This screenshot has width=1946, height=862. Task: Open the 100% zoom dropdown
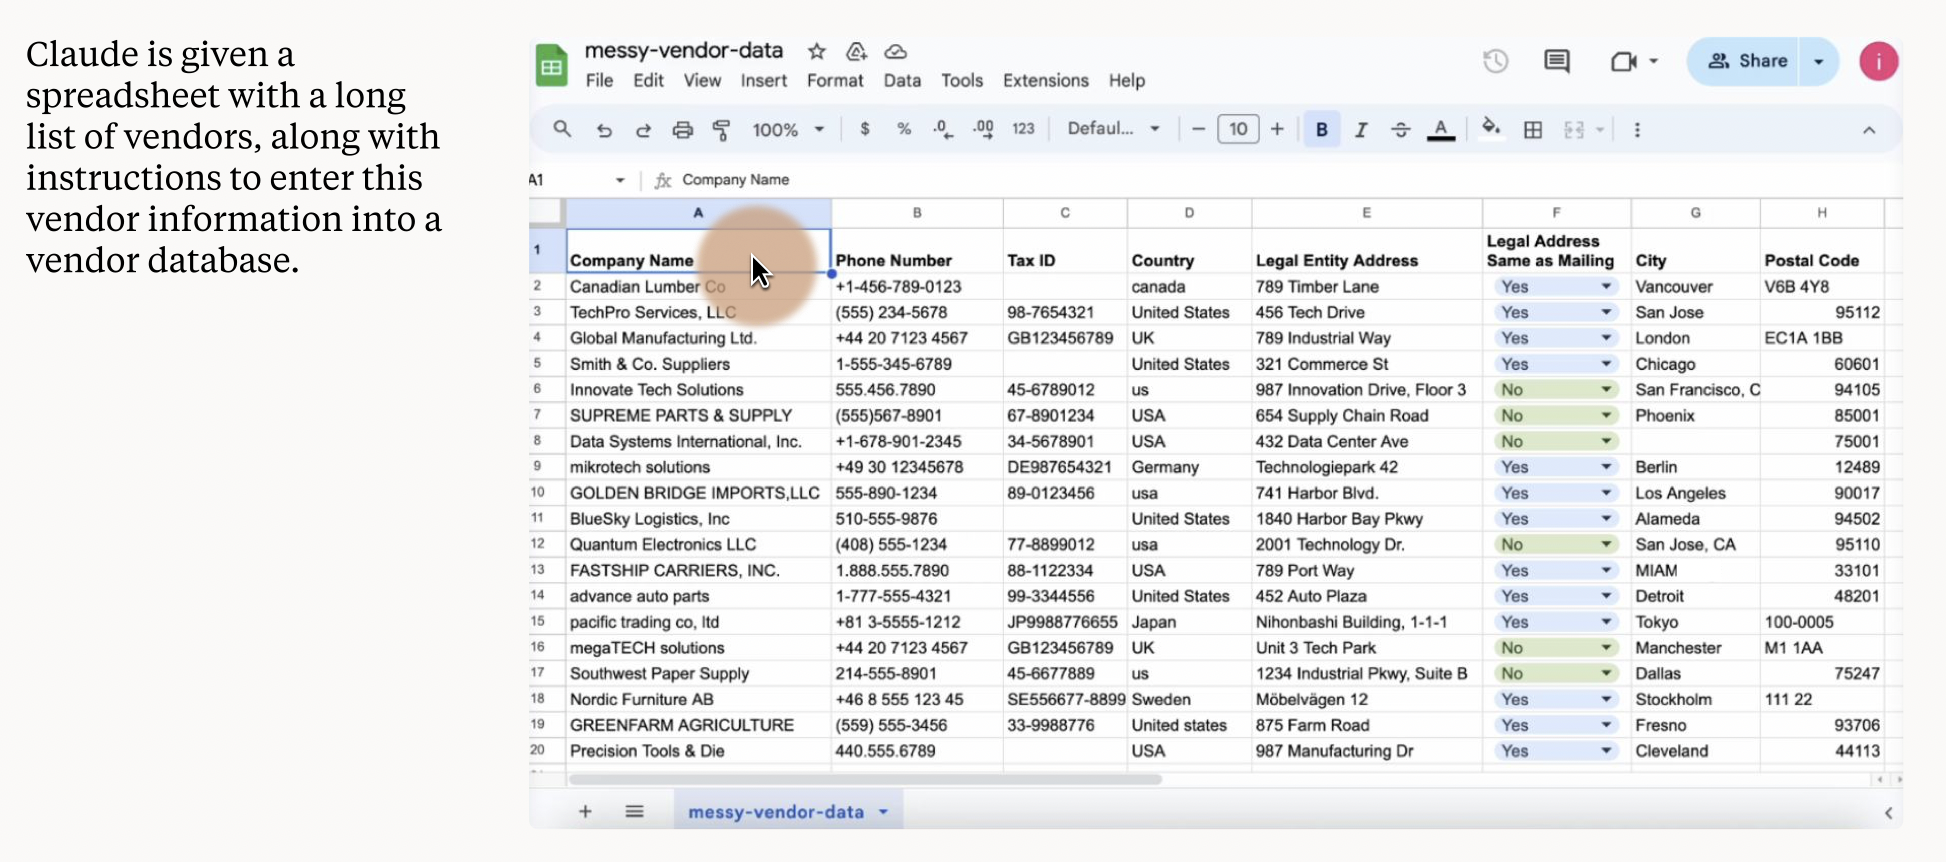[x=788, y=130]
